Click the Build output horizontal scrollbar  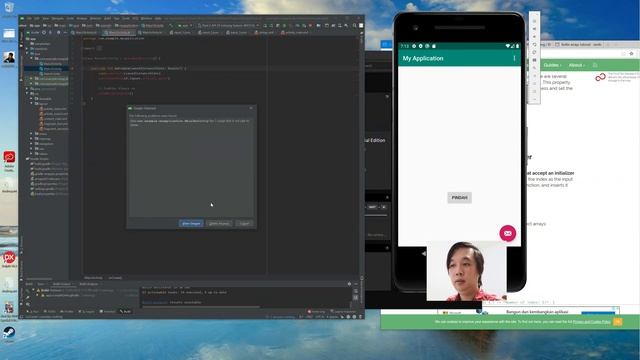click(x=201, y=307)
